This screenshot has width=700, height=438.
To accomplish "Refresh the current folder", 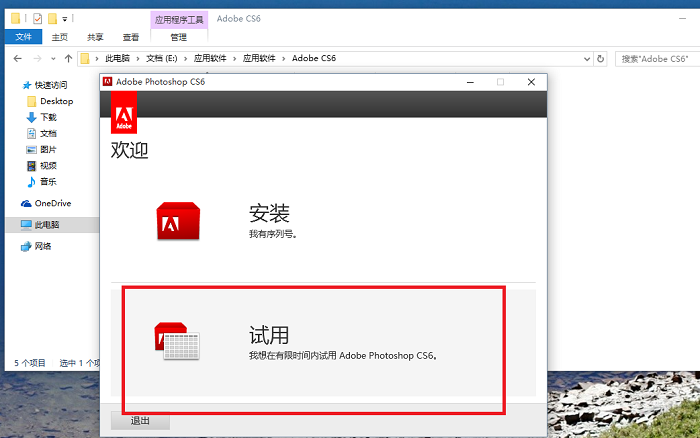I will (x=600, y=59).
